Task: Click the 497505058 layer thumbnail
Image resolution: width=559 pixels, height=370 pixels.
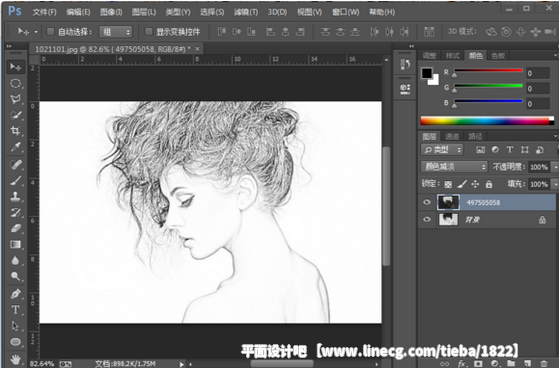Action: pyautogui.click(x=448, y=202)
